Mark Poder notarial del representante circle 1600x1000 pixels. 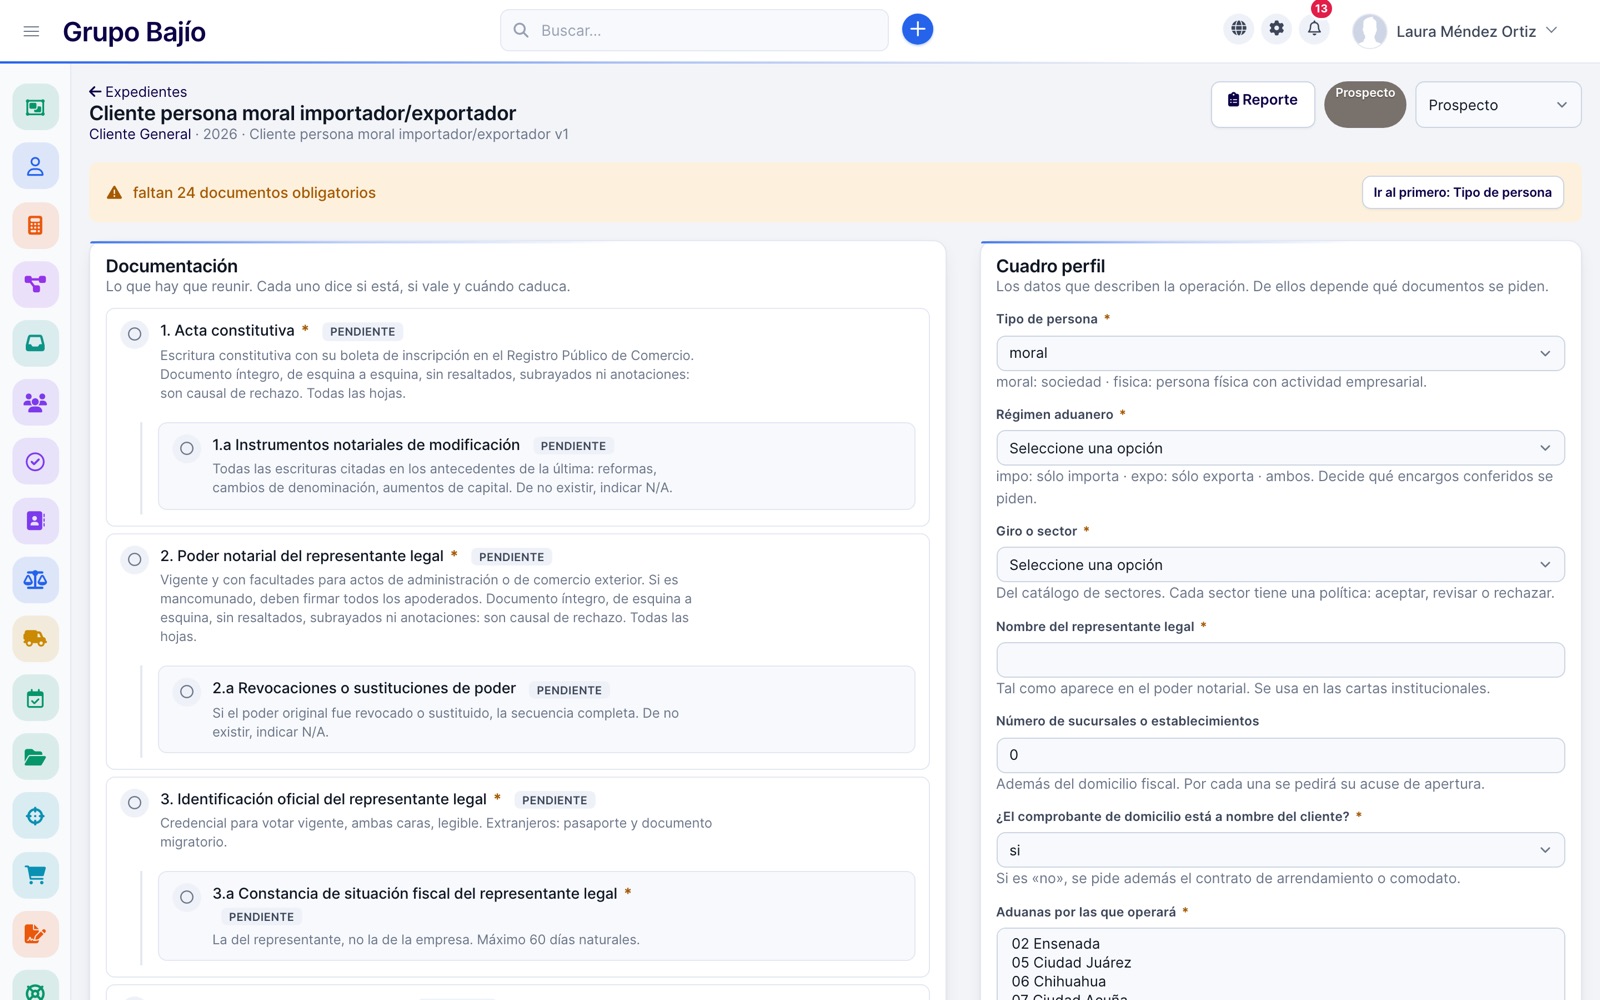[x=134, y=559]
